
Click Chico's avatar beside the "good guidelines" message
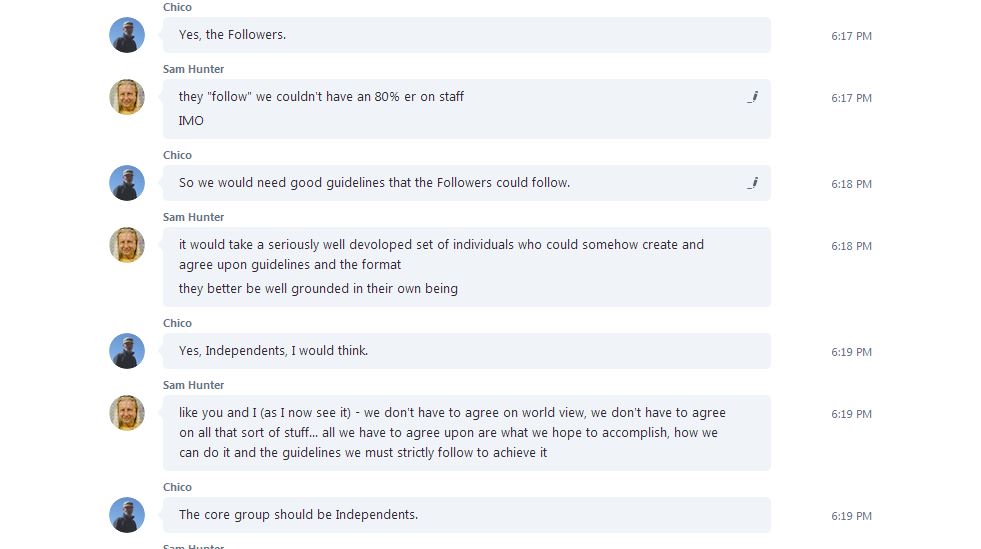pos(127,183)
